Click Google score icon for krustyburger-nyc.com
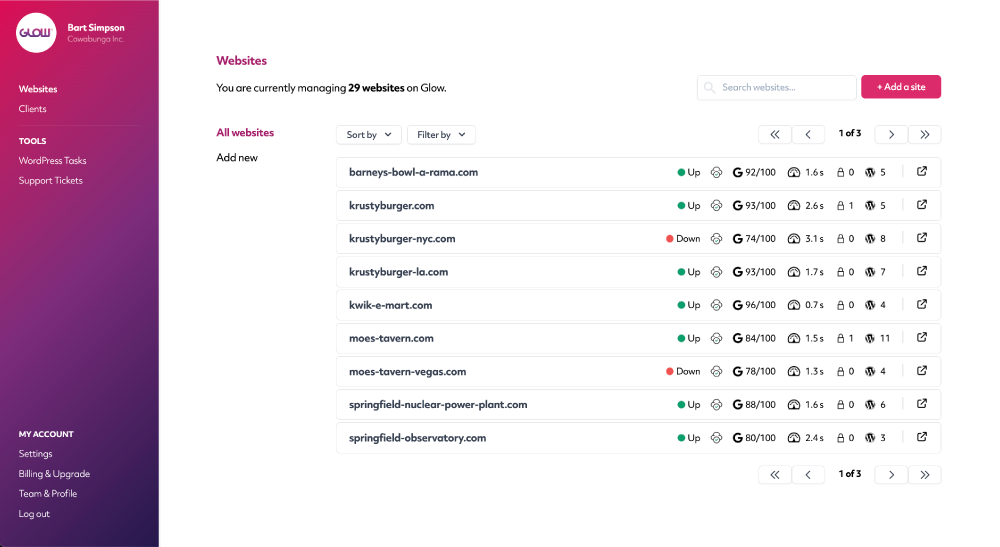 coord(737,238)
